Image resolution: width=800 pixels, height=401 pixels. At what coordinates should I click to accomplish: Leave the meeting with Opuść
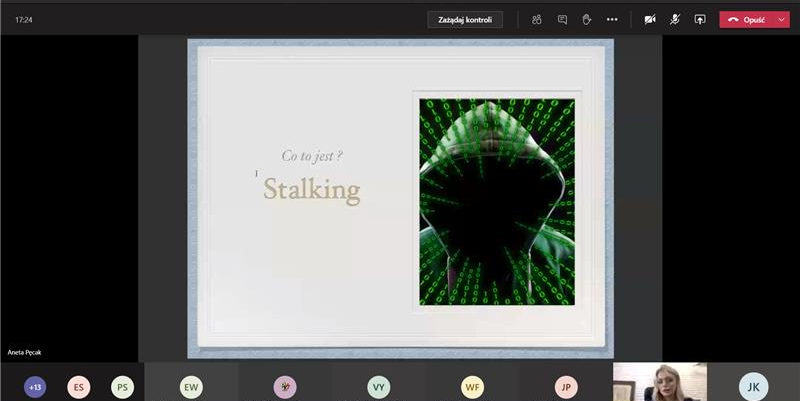(747, 20)
